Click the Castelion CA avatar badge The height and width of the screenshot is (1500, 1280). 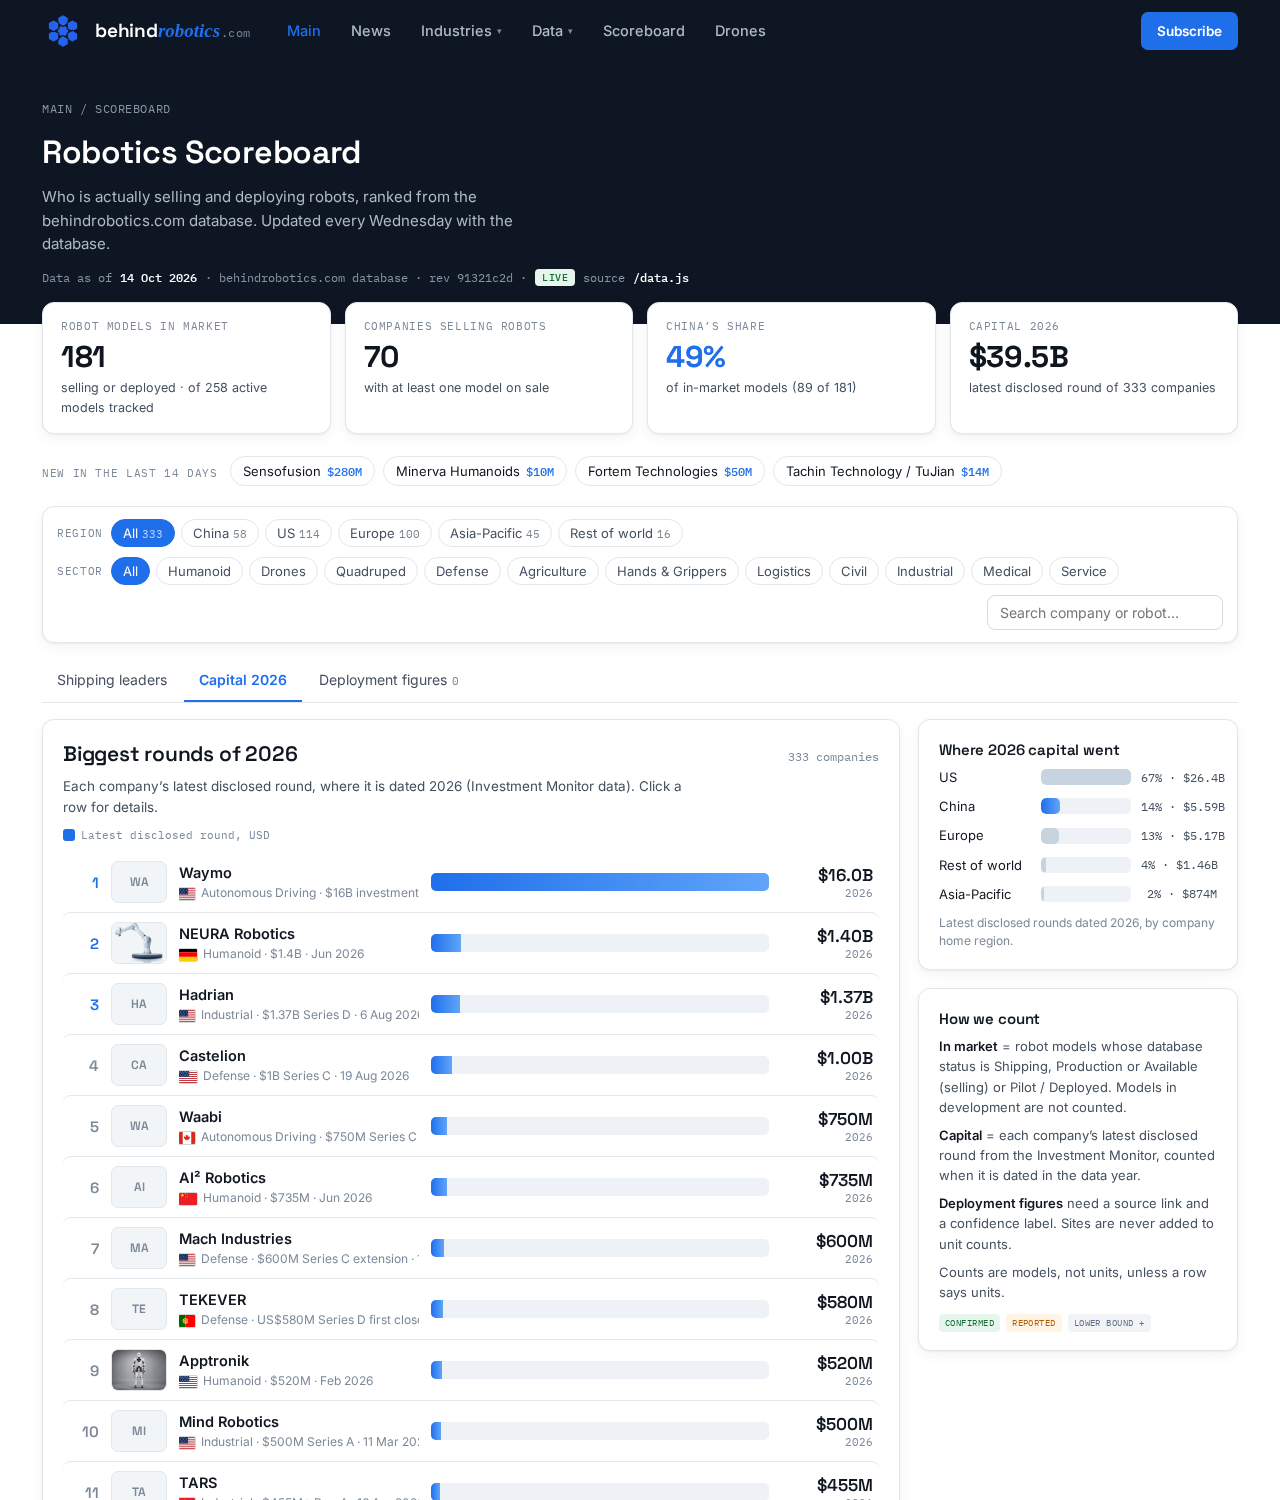(x=139, y=1065)
